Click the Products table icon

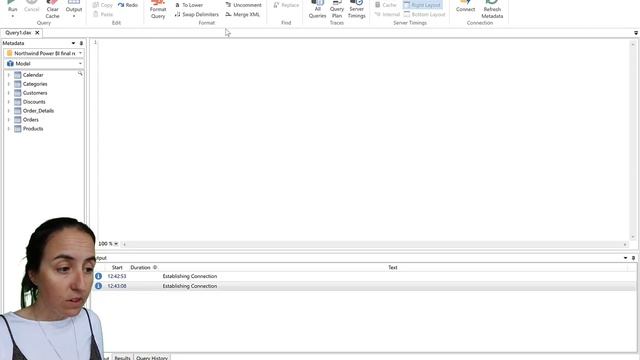click(18, 129)
